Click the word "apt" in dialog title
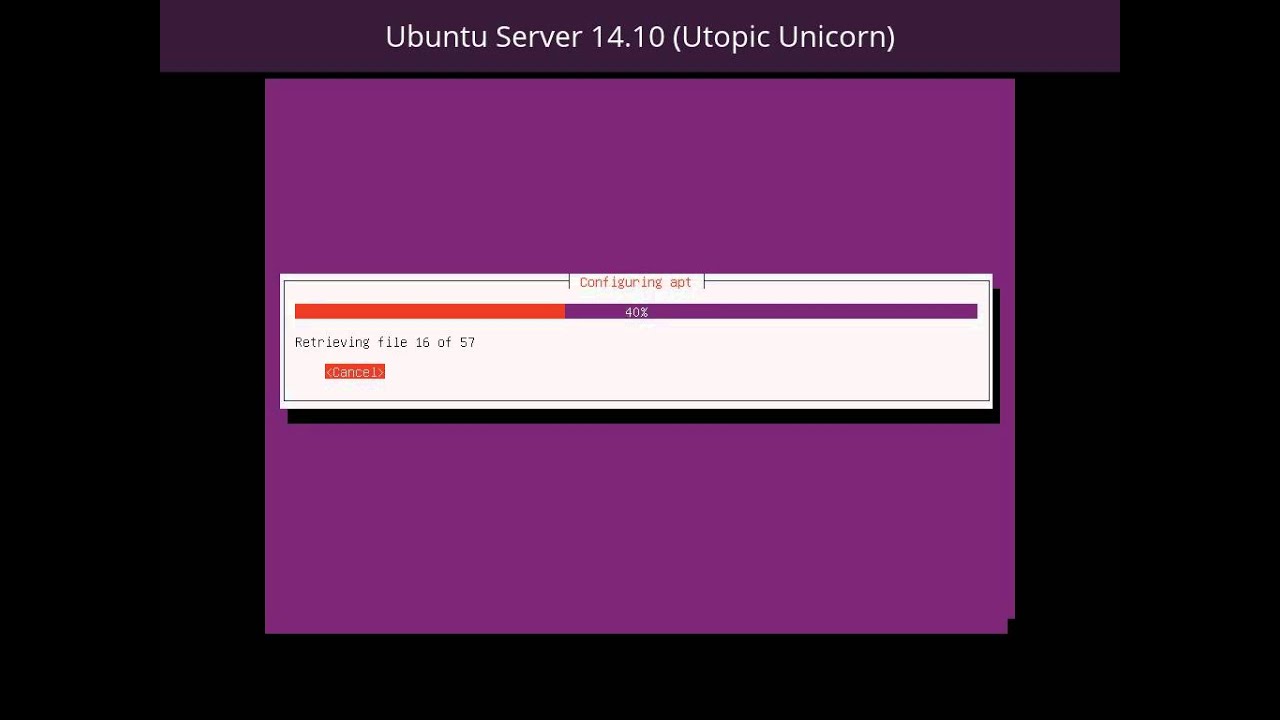Image resolution: width=1280 pixels, height=720 pixels. 681,282
